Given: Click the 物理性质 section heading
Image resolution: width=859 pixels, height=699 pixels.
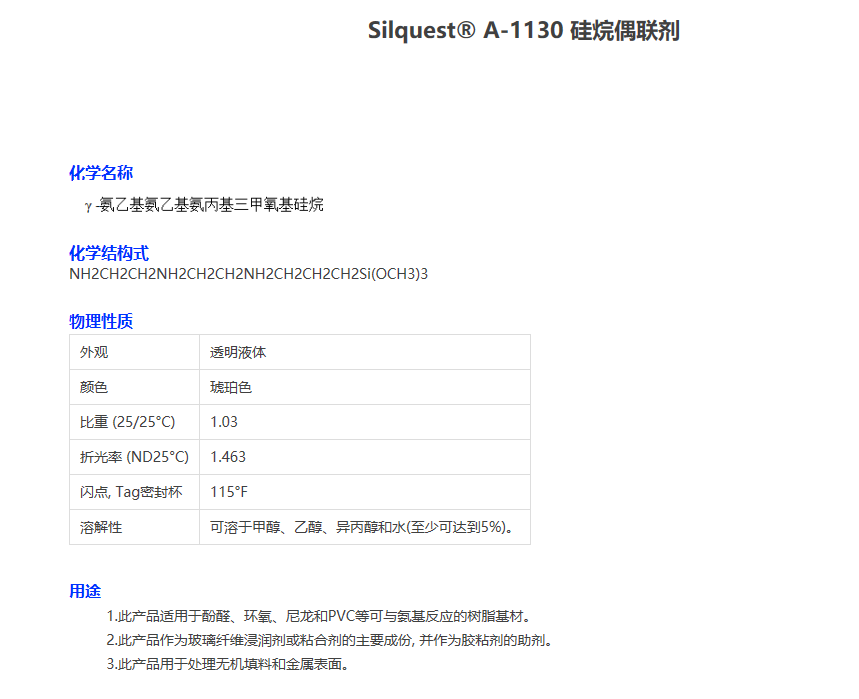Looking at the screenshot, I should click(x=100, y=321).
